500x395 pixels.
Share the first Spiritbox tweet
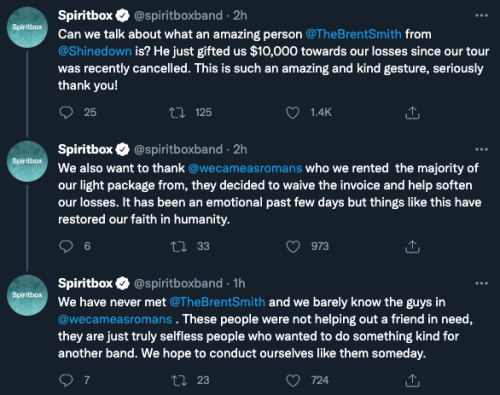pyautogui.click(x=412, y=113)
